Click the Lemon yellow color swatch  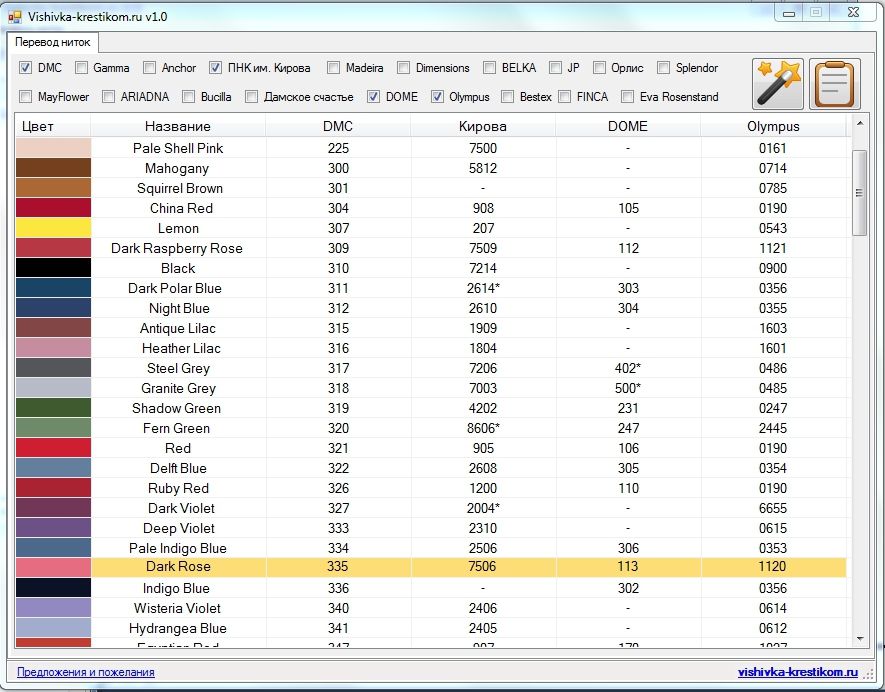[x=53, y=228]
